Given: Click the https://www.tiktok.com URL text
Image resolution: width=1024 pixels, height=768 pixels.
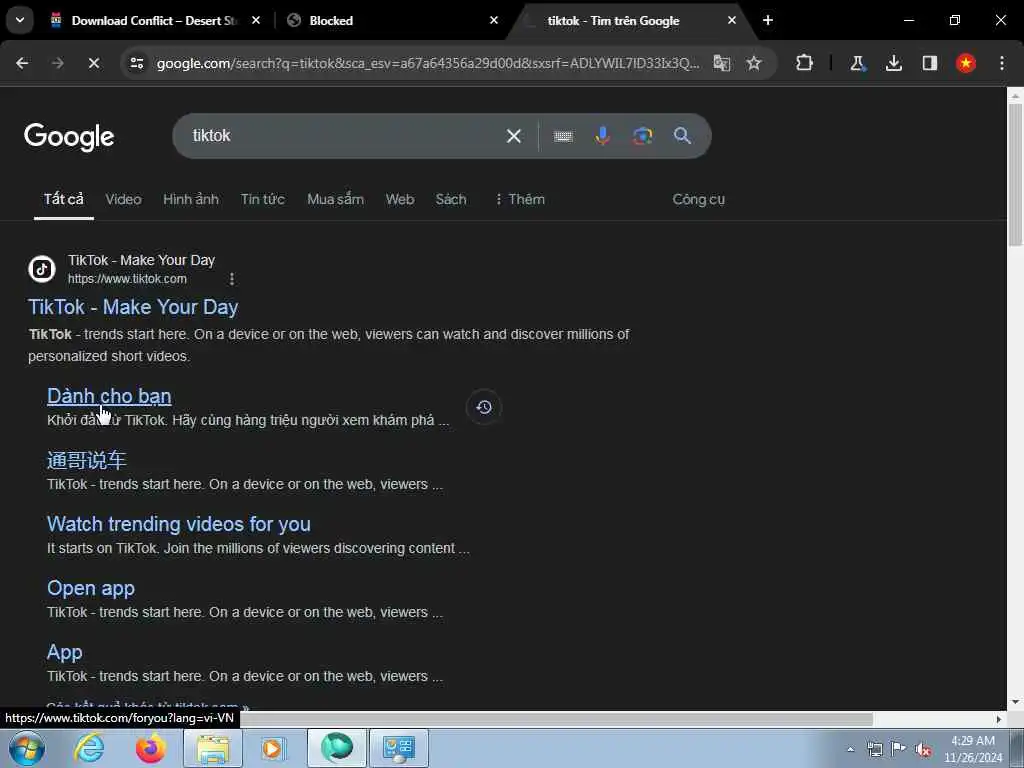Looking at the screenshot, I should pos(127,279).
